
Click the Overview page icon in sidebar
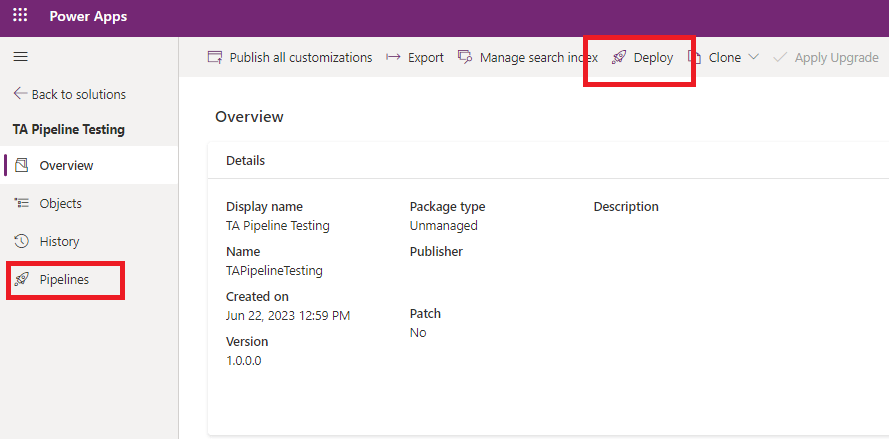coord(22,165)
